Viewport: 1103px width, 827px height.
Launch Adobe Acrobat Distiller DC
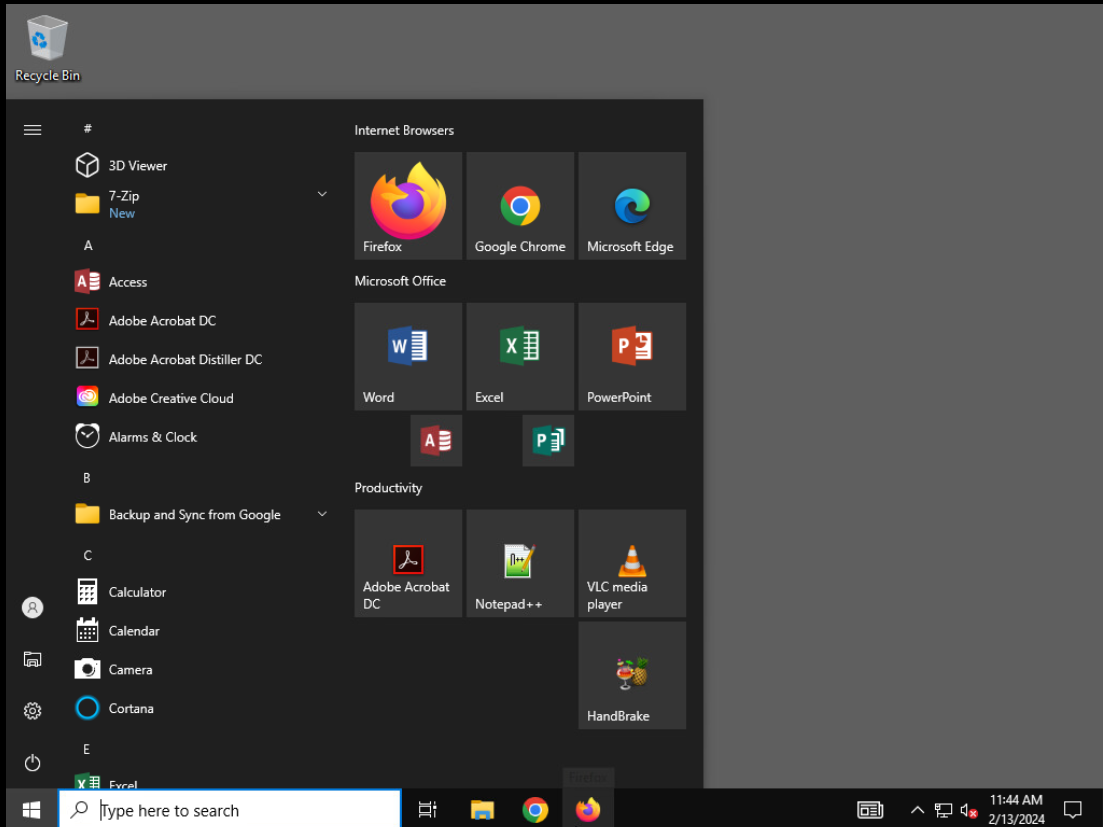point(200,359)
